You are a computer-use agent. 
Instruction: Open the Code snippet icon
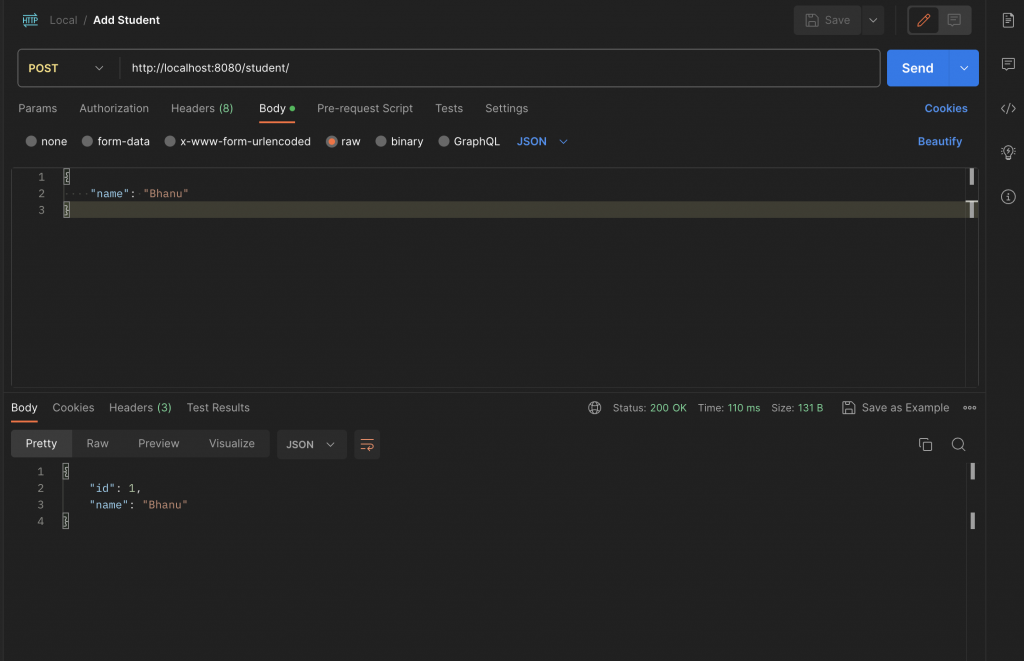tap(1008, 108)
